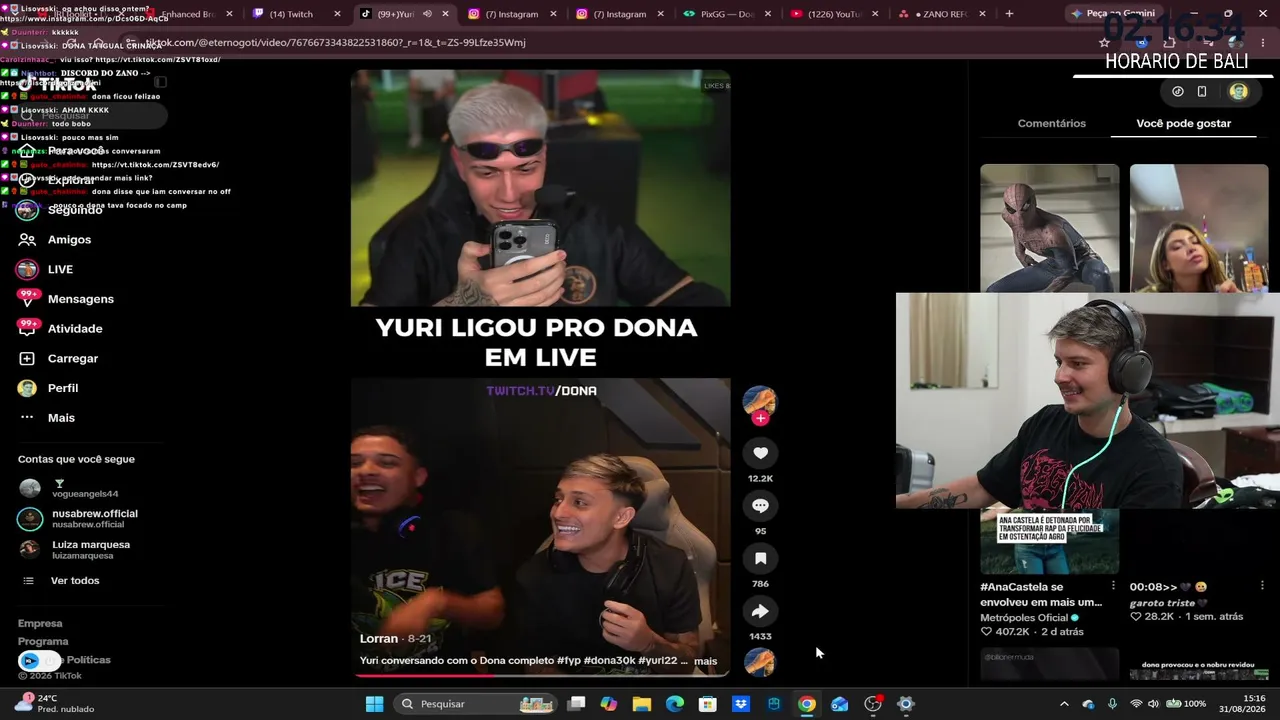Open a new browser tab with plus
The image size is (1280, 720).
(x=1009, y=14)
